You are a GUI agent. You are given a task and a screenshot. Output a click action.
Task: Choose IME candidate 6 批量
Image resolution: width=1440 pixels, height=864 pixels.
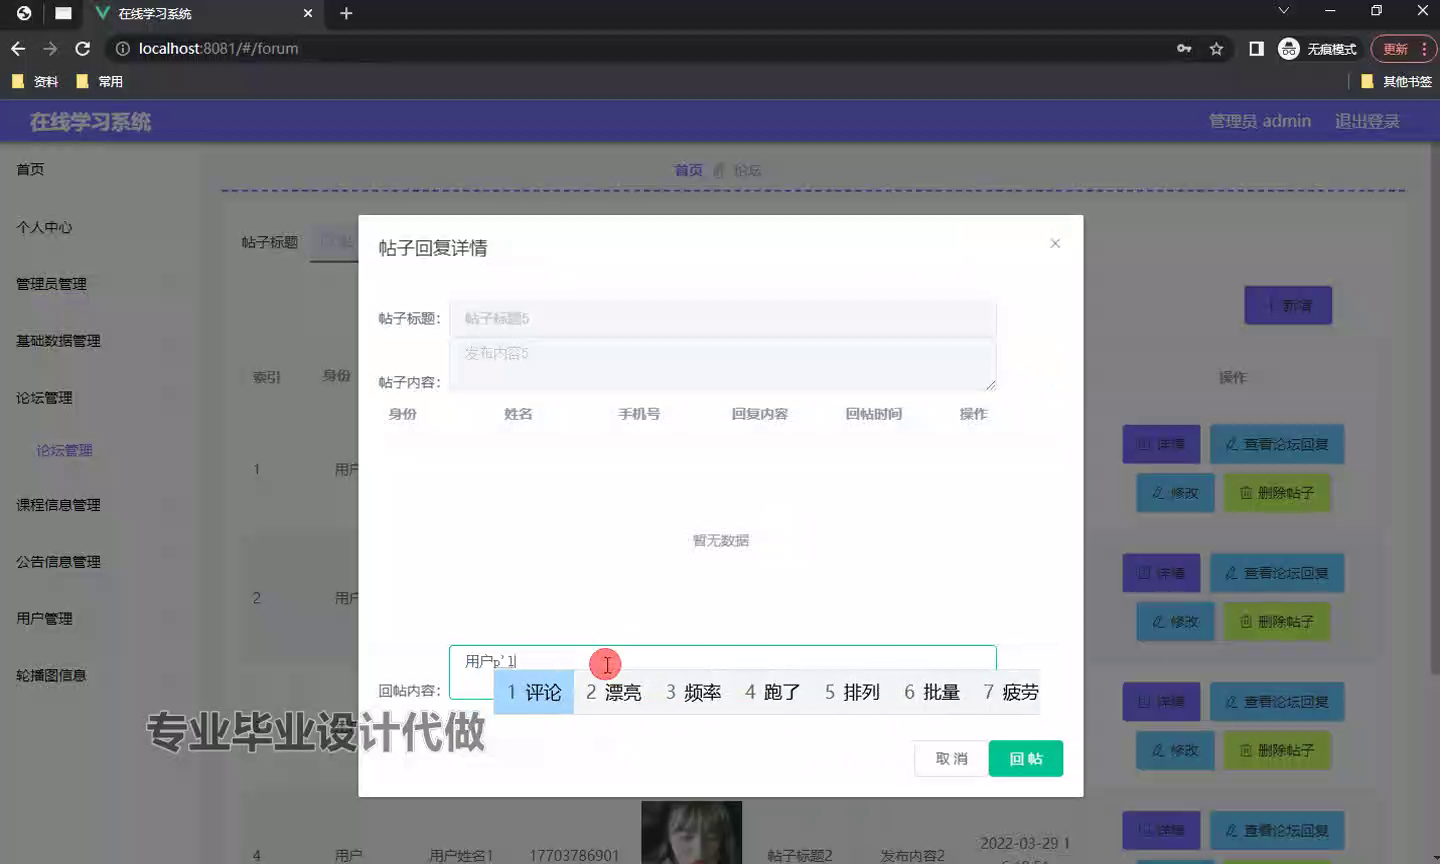click(x=932, y=692)
